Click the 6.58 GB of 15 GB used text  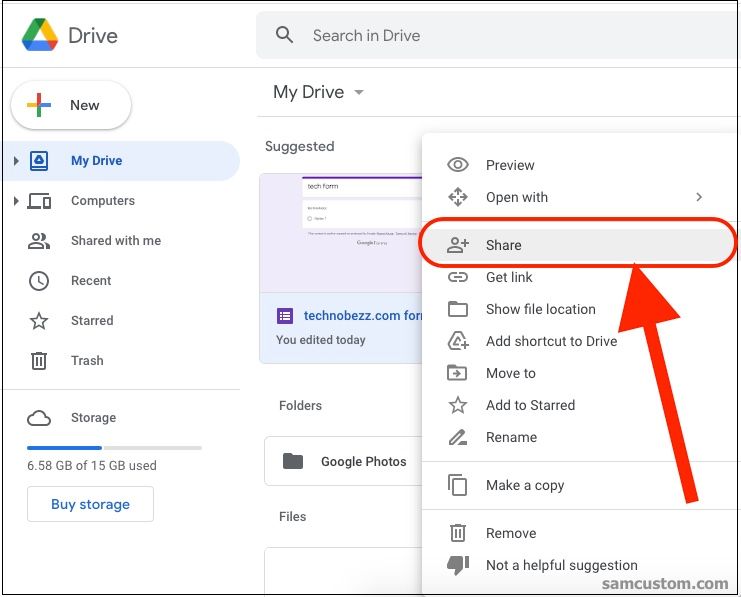click(x=92, y=466)
